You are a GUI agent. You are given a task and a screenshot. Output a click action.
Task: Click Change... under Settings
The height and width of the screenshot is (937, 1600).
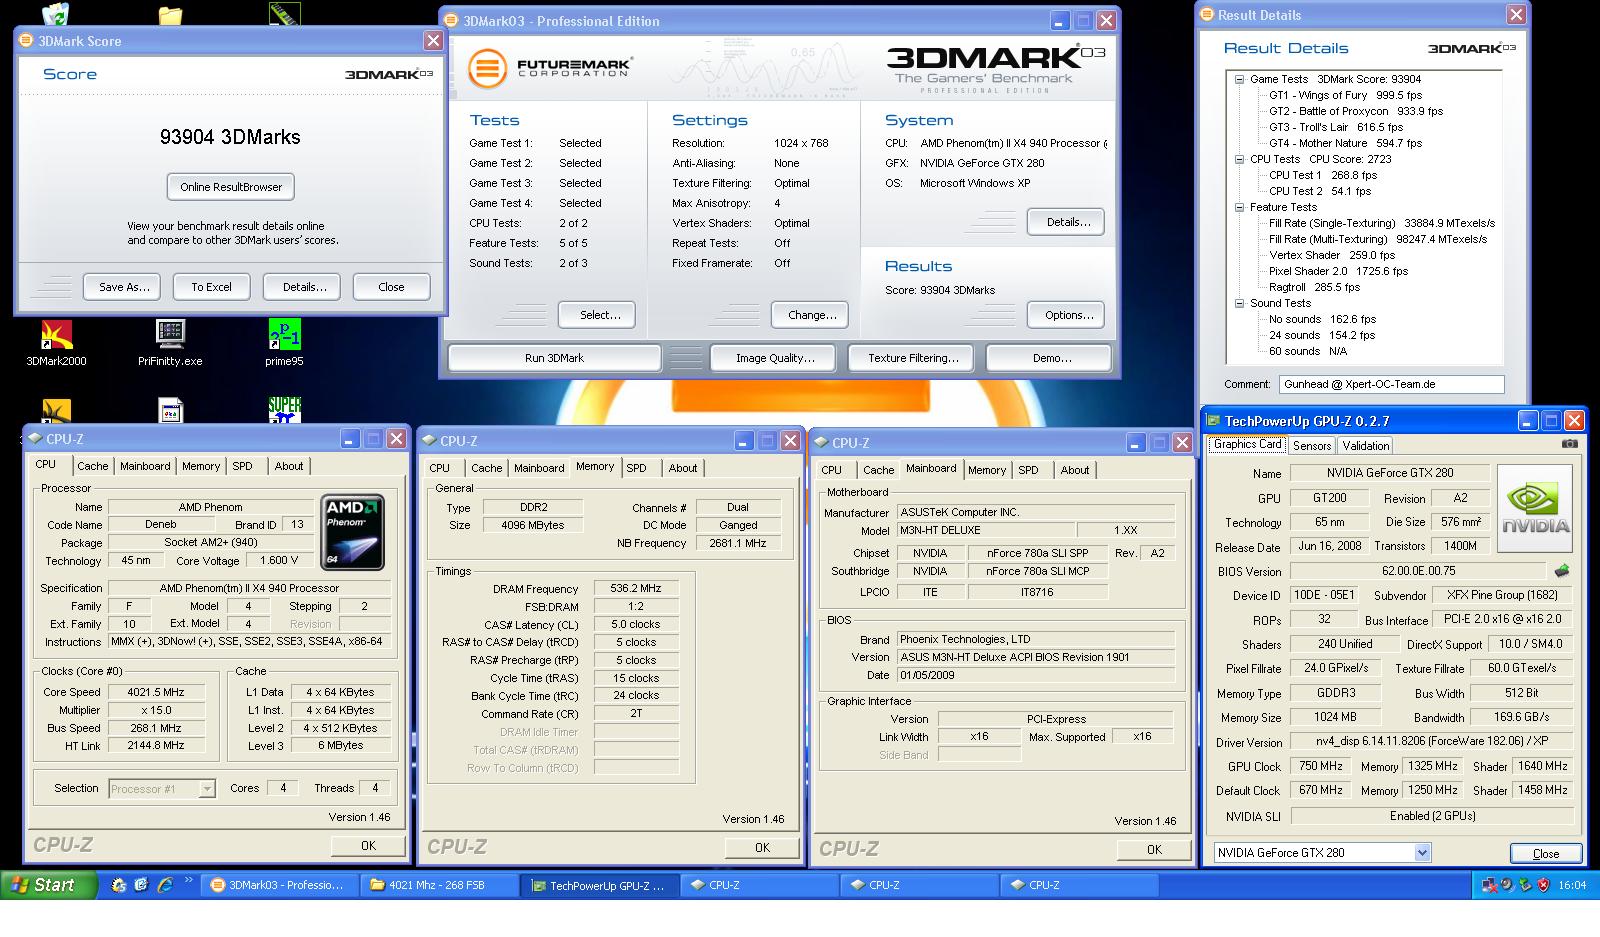(x=810, y=315)
